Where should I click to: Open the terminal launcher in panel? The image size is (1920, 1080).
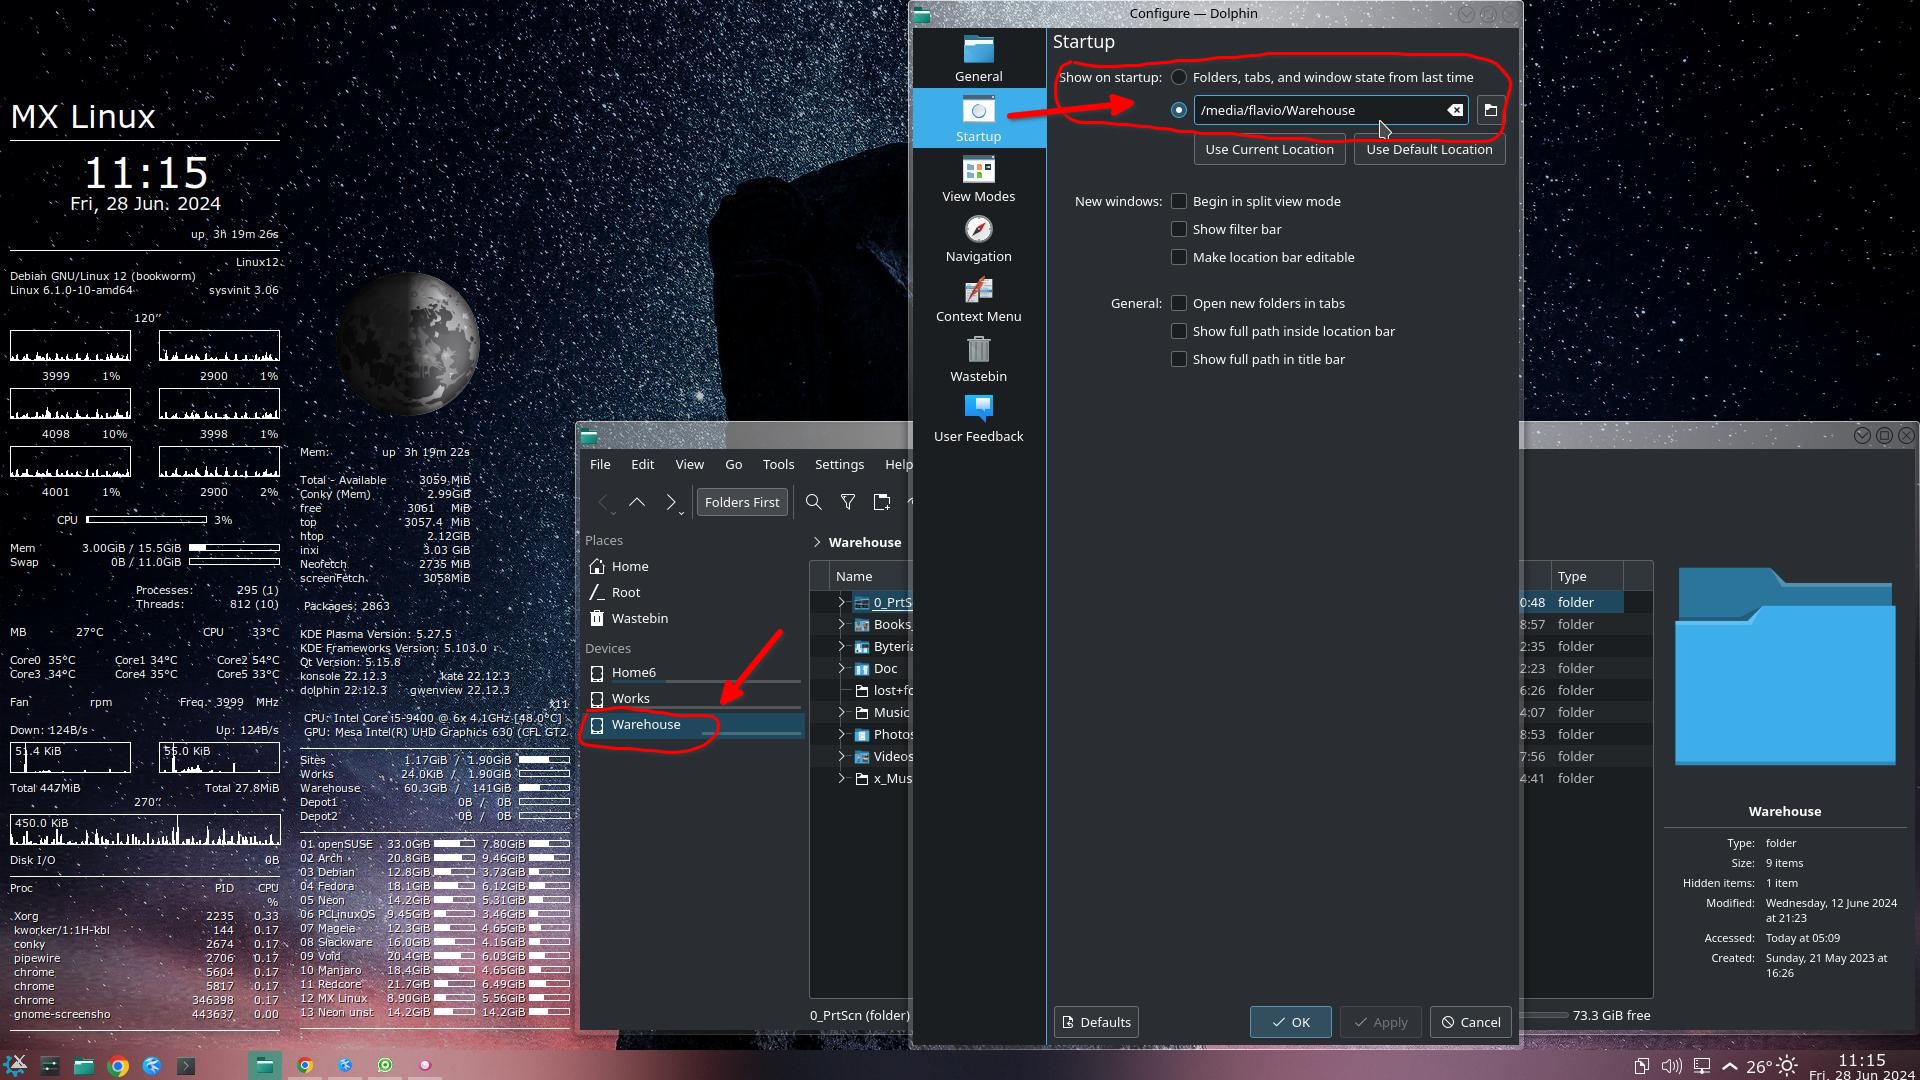click(186, 1066)
